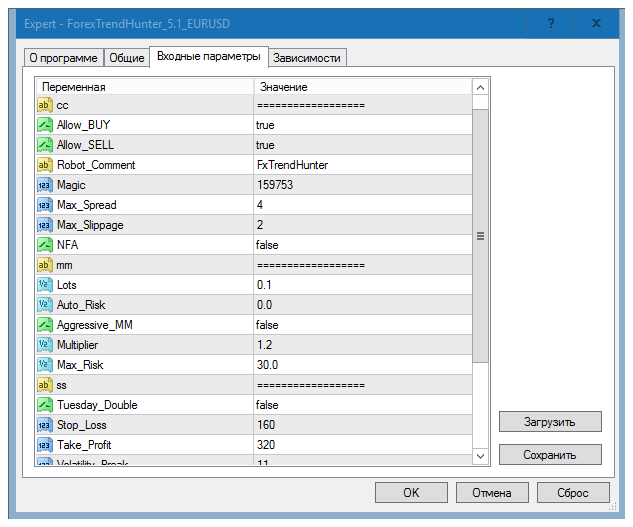
Task: Click the boolean icon beside Allow_SELL
Action: pos(44,145)
